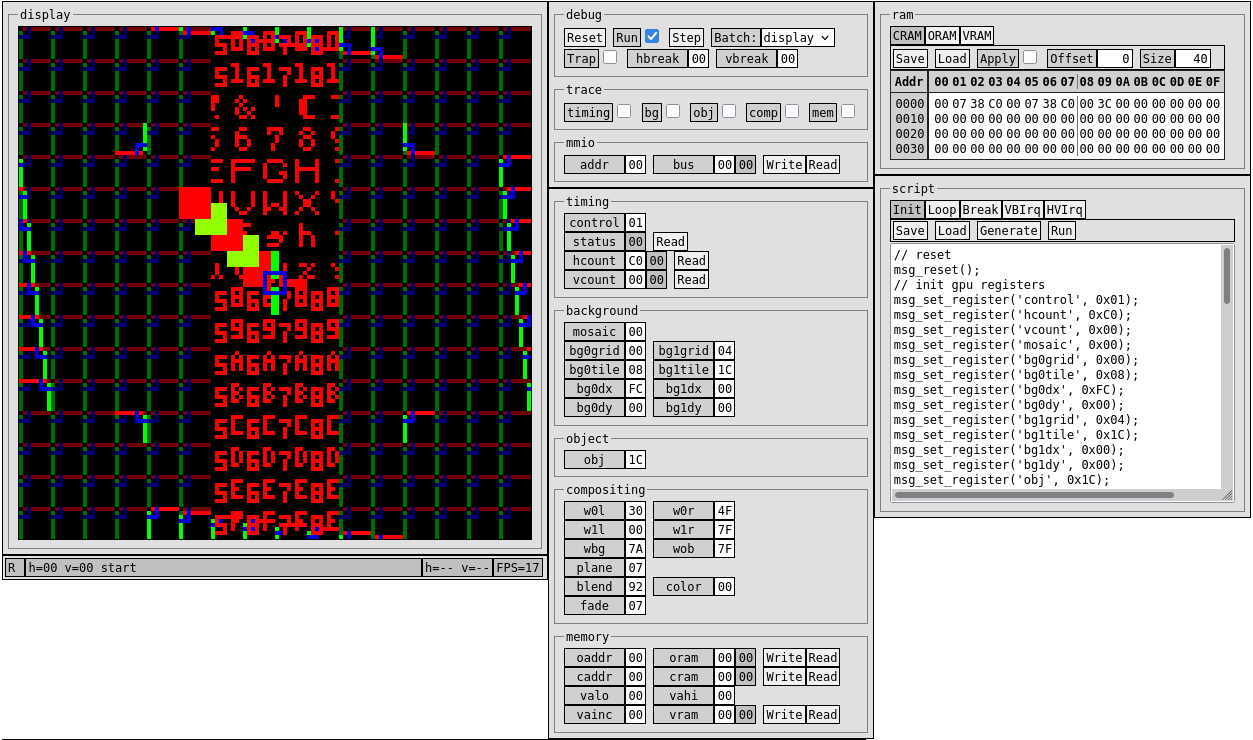Toggle the timing trace checkbox
The height and width of the screenshot is (740, 1253).
624,111
